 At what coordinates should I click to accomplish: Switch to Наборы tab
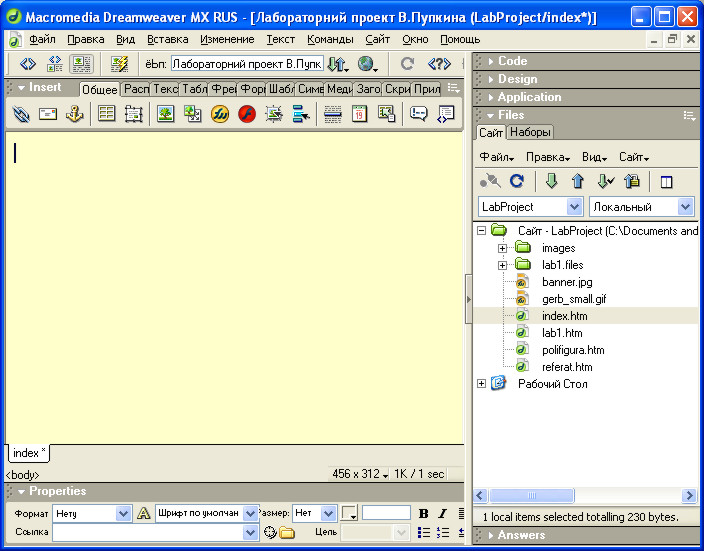pos(530,132)
